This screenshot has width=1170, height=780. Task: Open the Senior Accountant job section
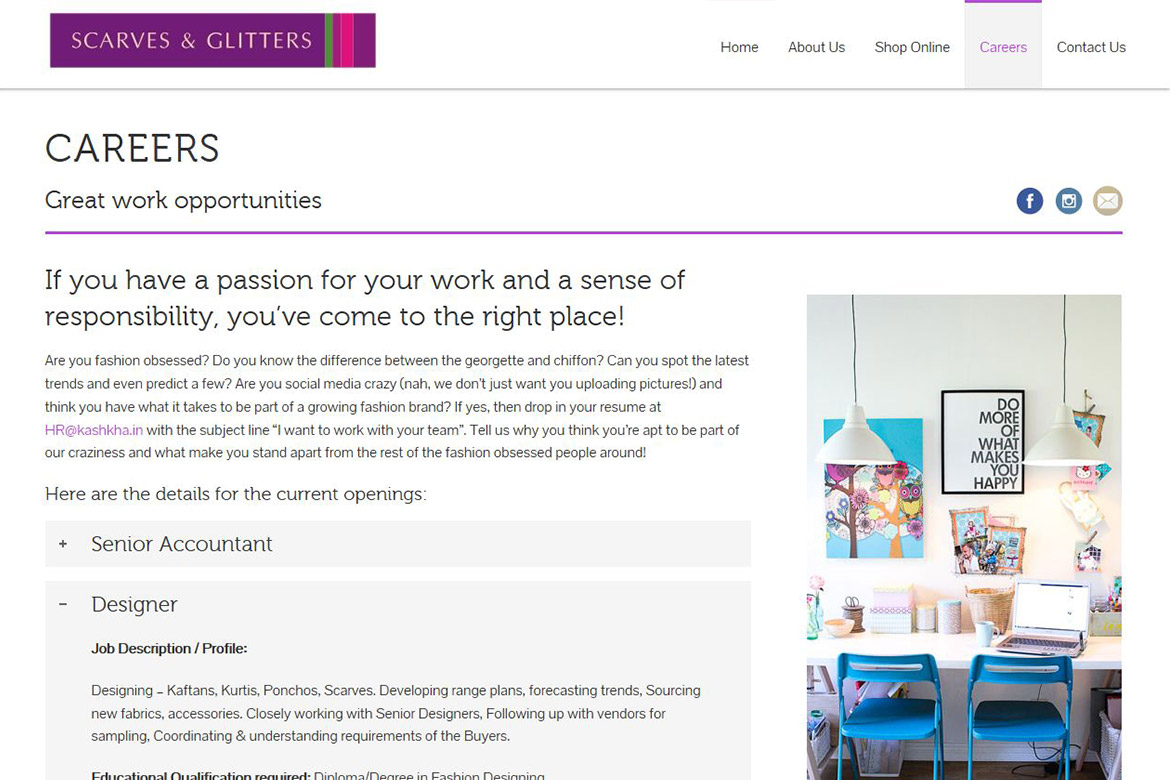pos(182,544)
